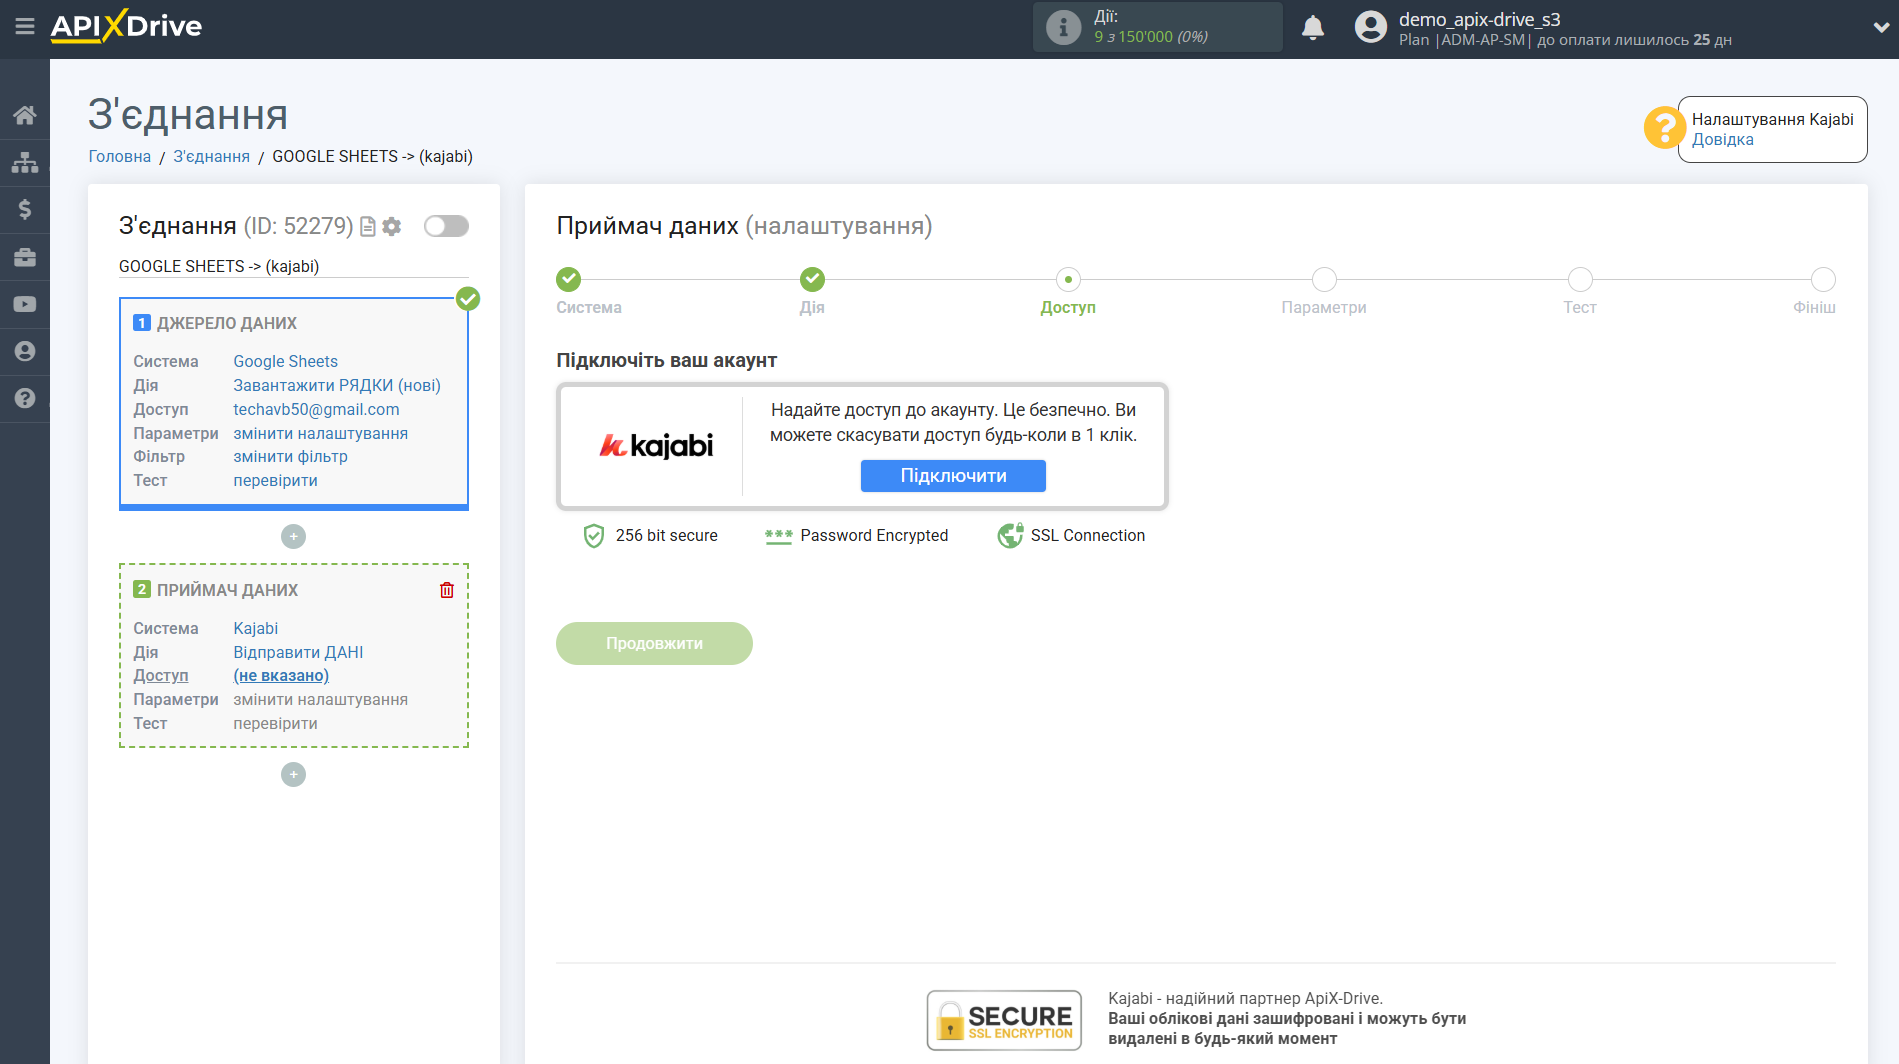The image size is (1899, 1064).
Task: Open the video tutorials icon in sidebar
Action: (24, 304)
